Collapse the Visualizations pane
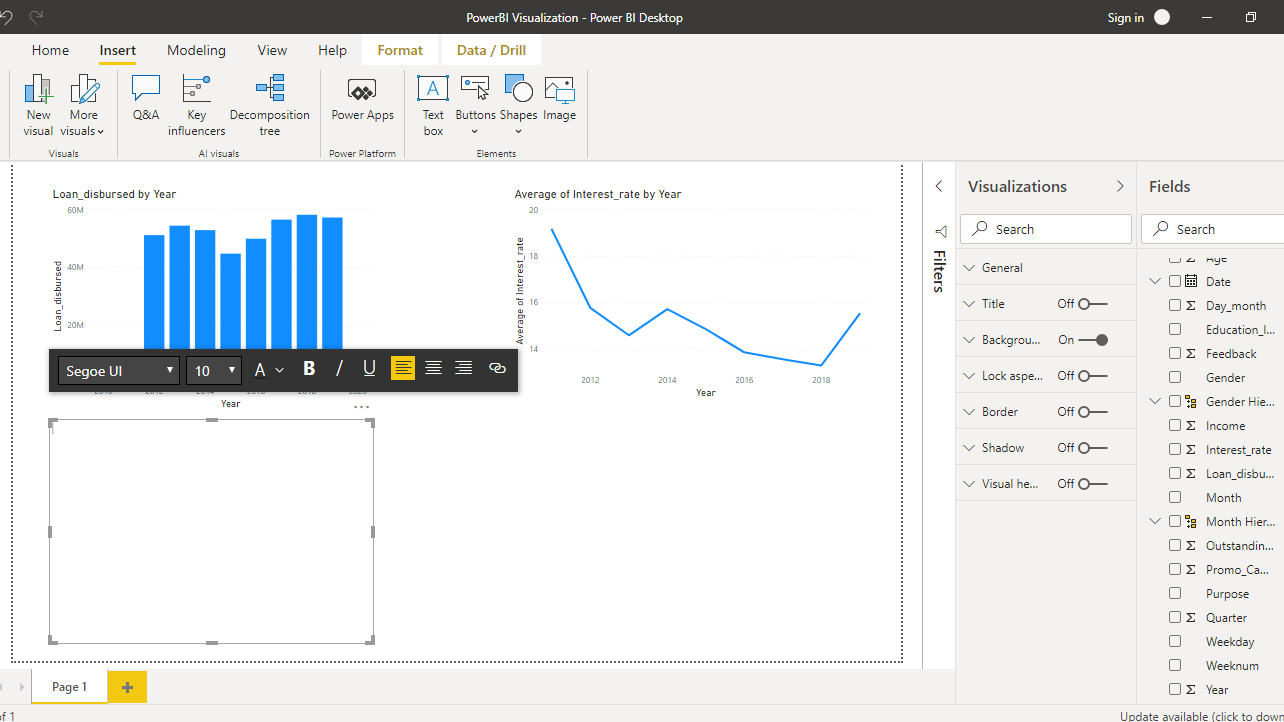This screenshot has width=1284, height=722. 1120,186
